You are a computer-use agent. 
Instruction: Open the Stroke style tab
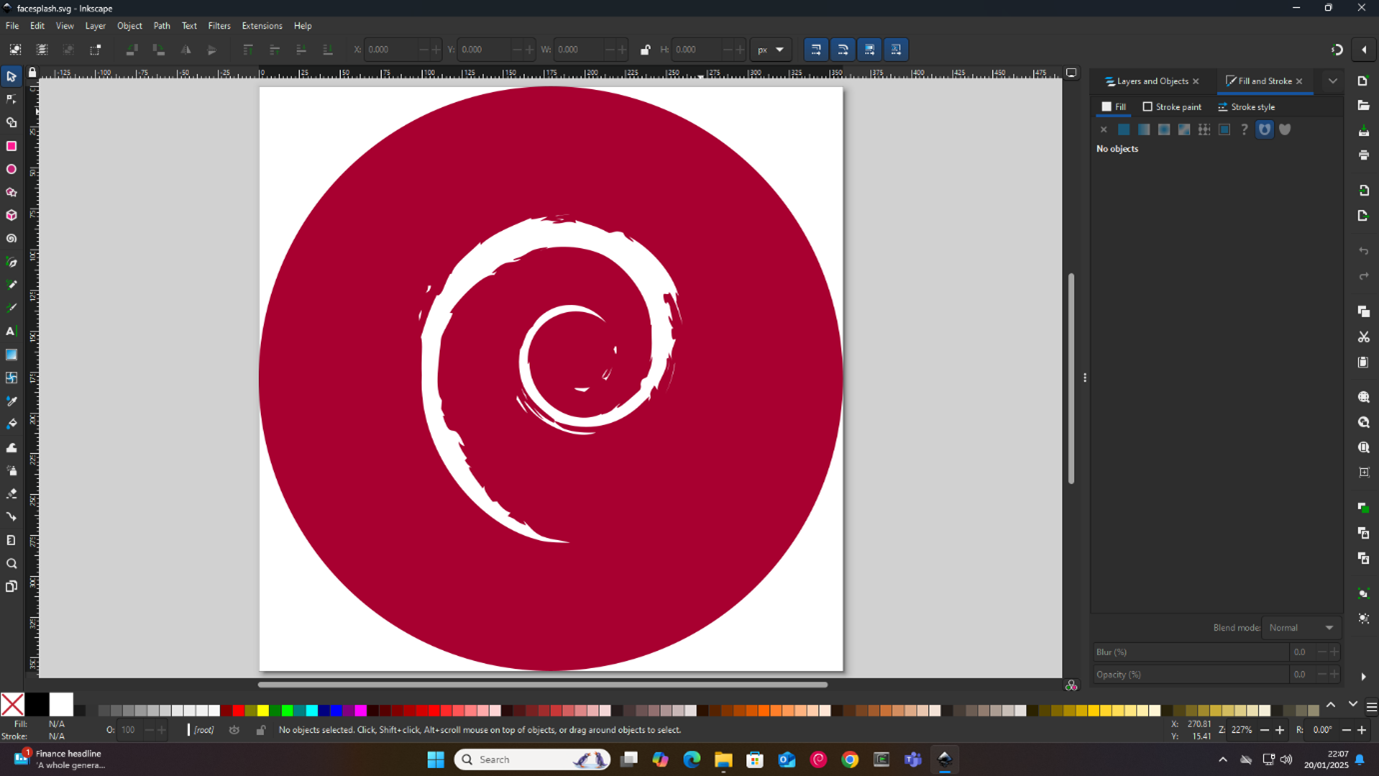[x=1247, y=107]
